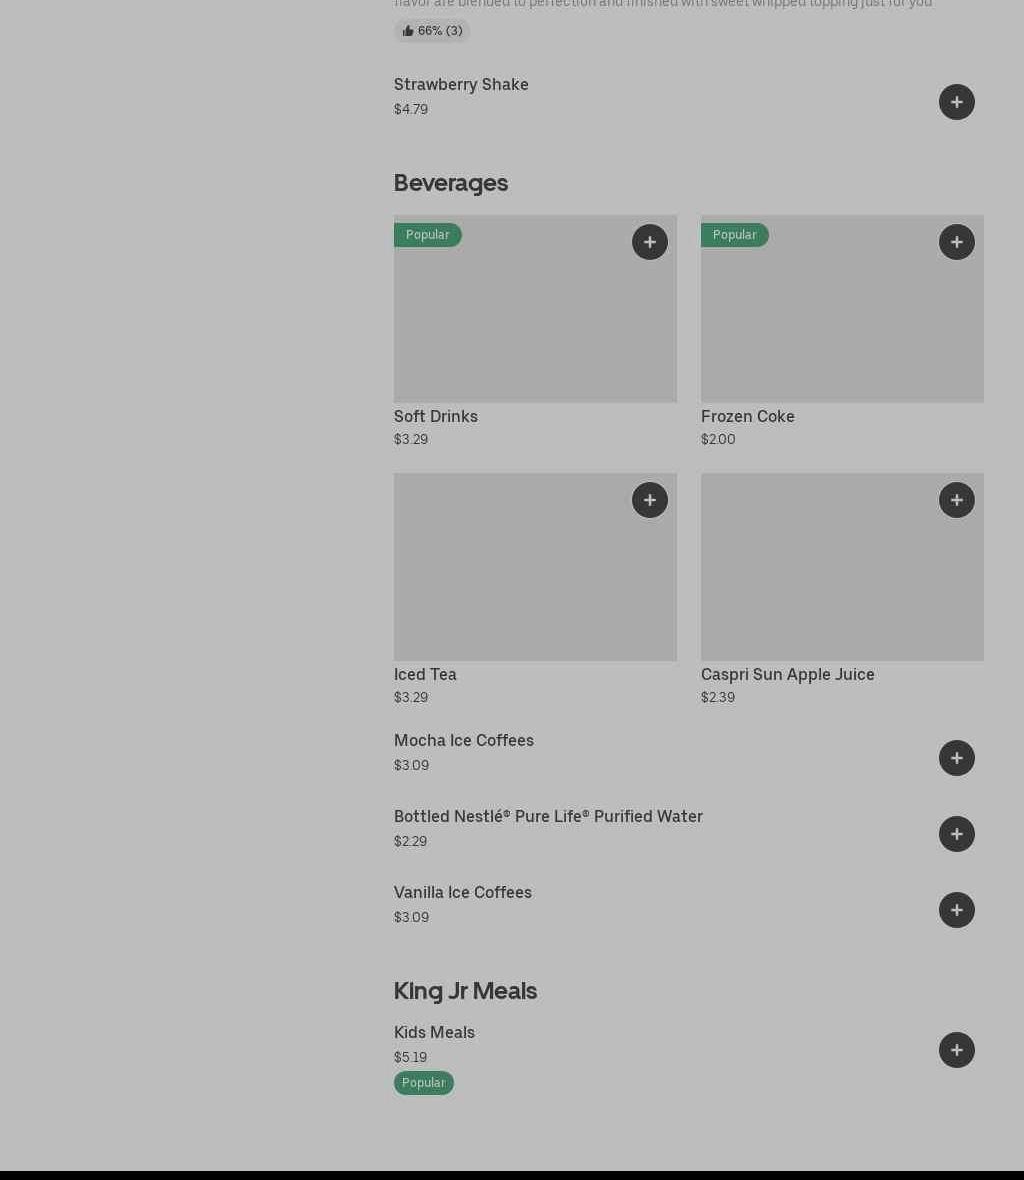
Task: Click the Popular badge under Kids Meals
Action: (x=423, y=1083)
